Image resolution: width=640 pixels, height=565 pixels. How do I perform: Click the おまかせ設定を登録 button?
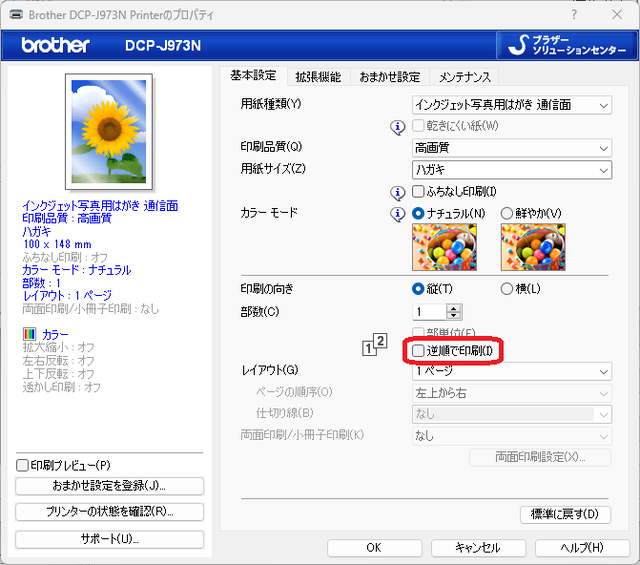click(x=109, y=486)
